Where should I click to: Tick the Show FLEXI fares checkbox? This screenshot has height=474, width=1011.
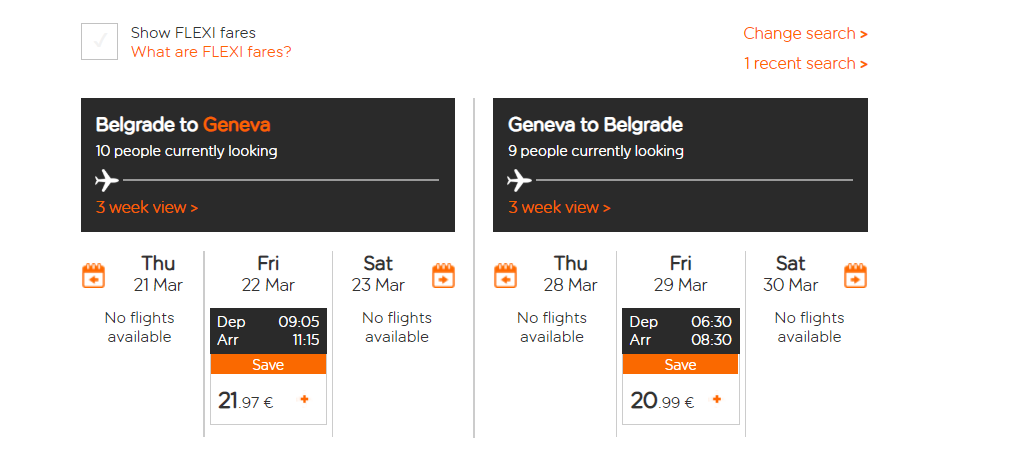click(x=99, y=41)
